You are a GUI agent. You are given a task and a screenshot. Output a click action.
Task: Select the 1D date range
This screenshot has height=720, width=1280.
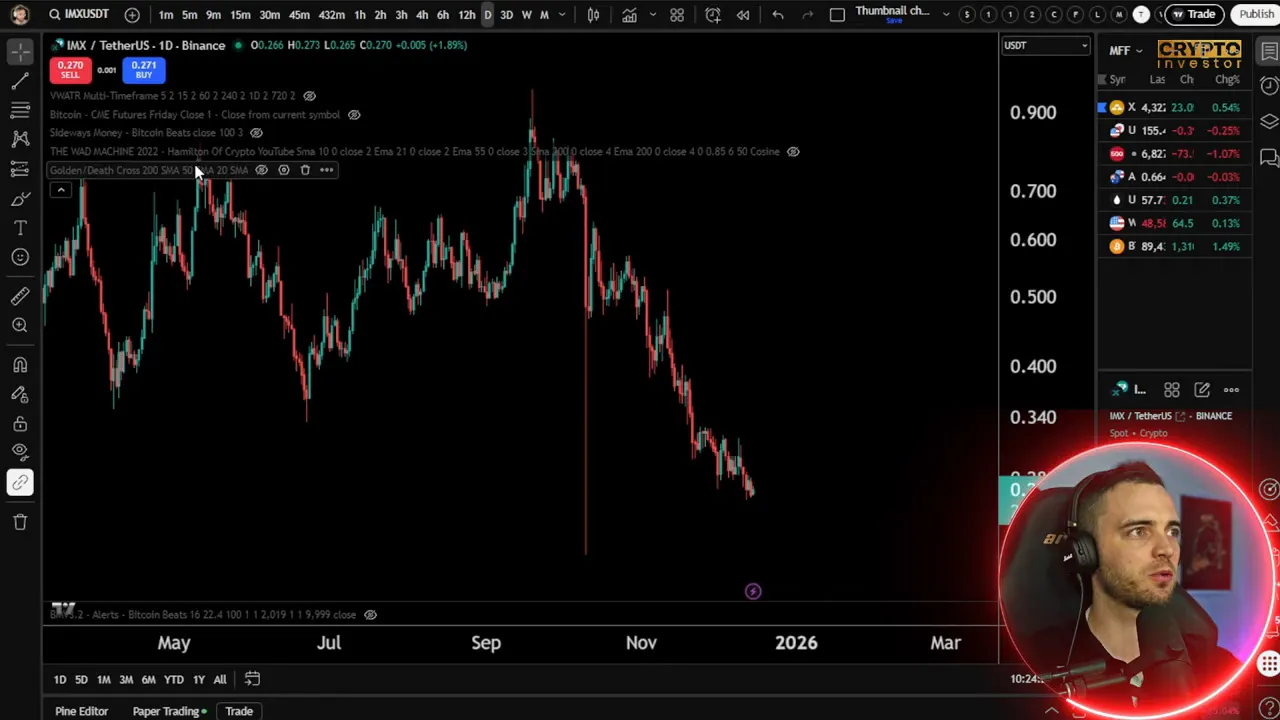59,680
